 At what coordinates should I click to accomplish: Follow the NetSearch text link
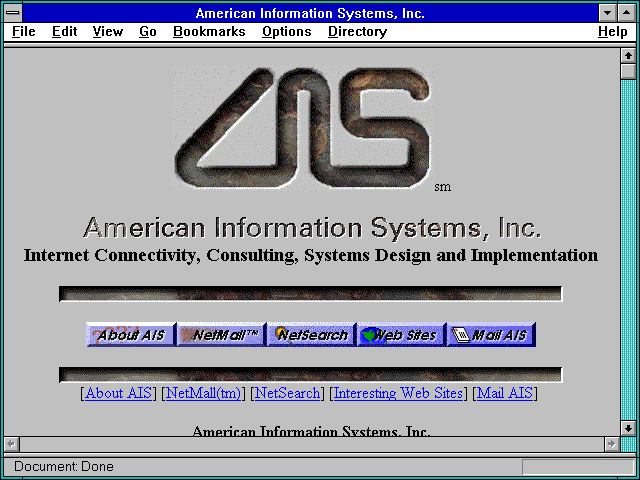coord(287,393)
